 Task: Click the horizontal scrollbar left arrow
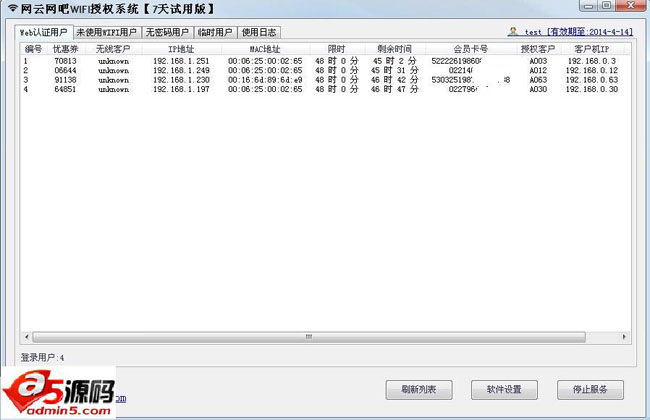[27, 337]
